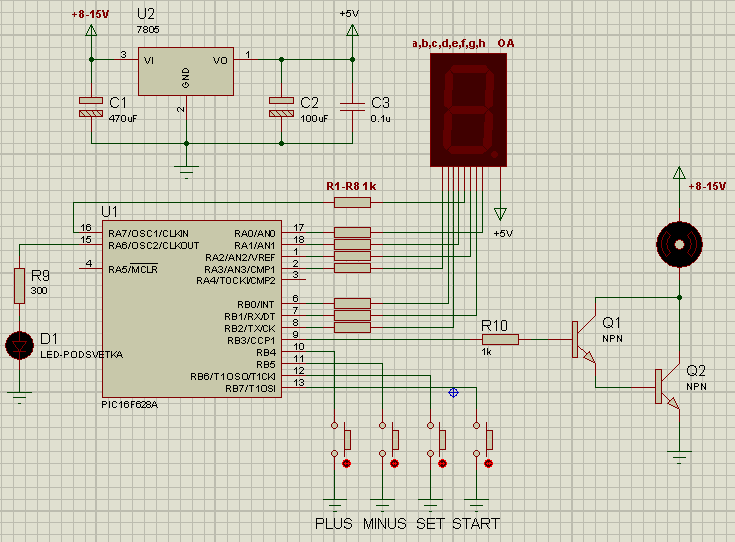Click the 1k resistor R10
The image size is (735, 542).
click(x=500, y=340)
